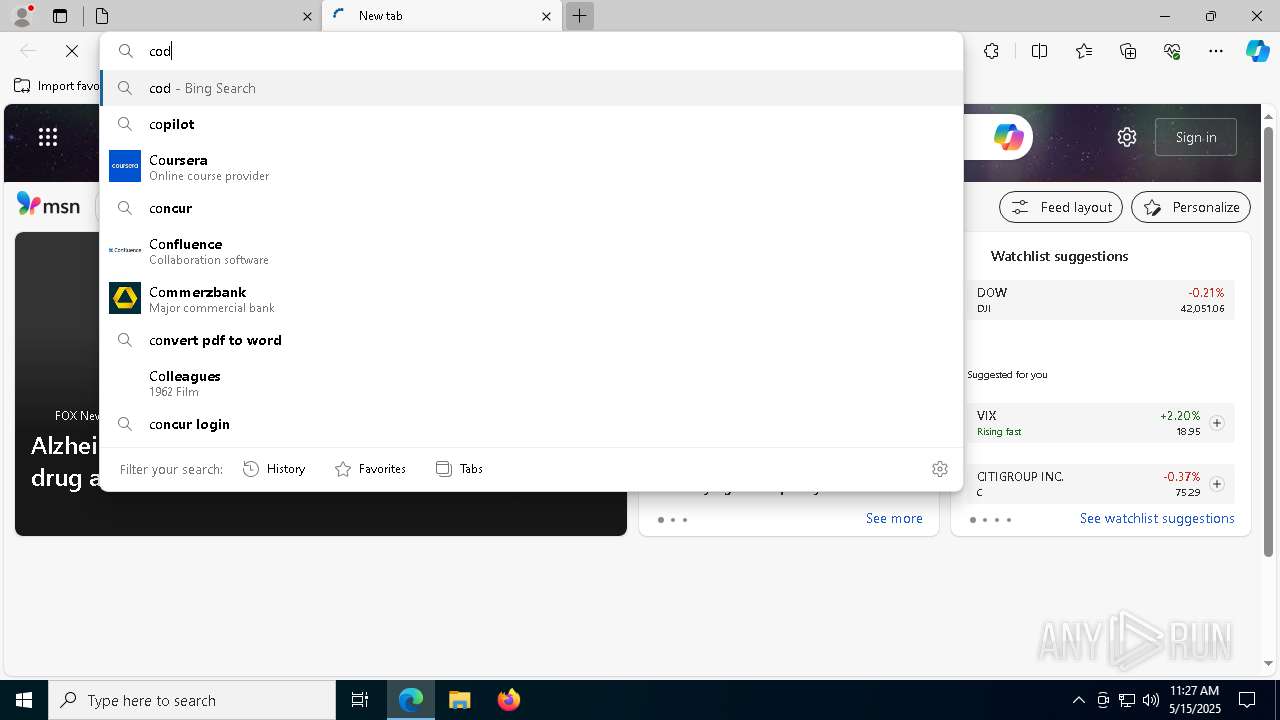Open File Explorer from the taskbar
This screenshot has width=1280, height=720.
pyautogui.click(x=459, y=700)
